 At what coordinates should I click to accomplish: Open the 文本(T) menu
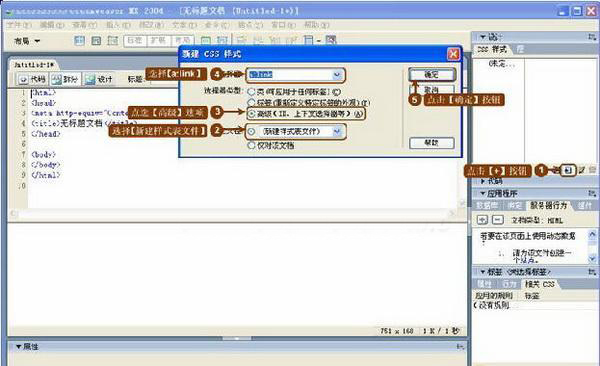point(184,25)
